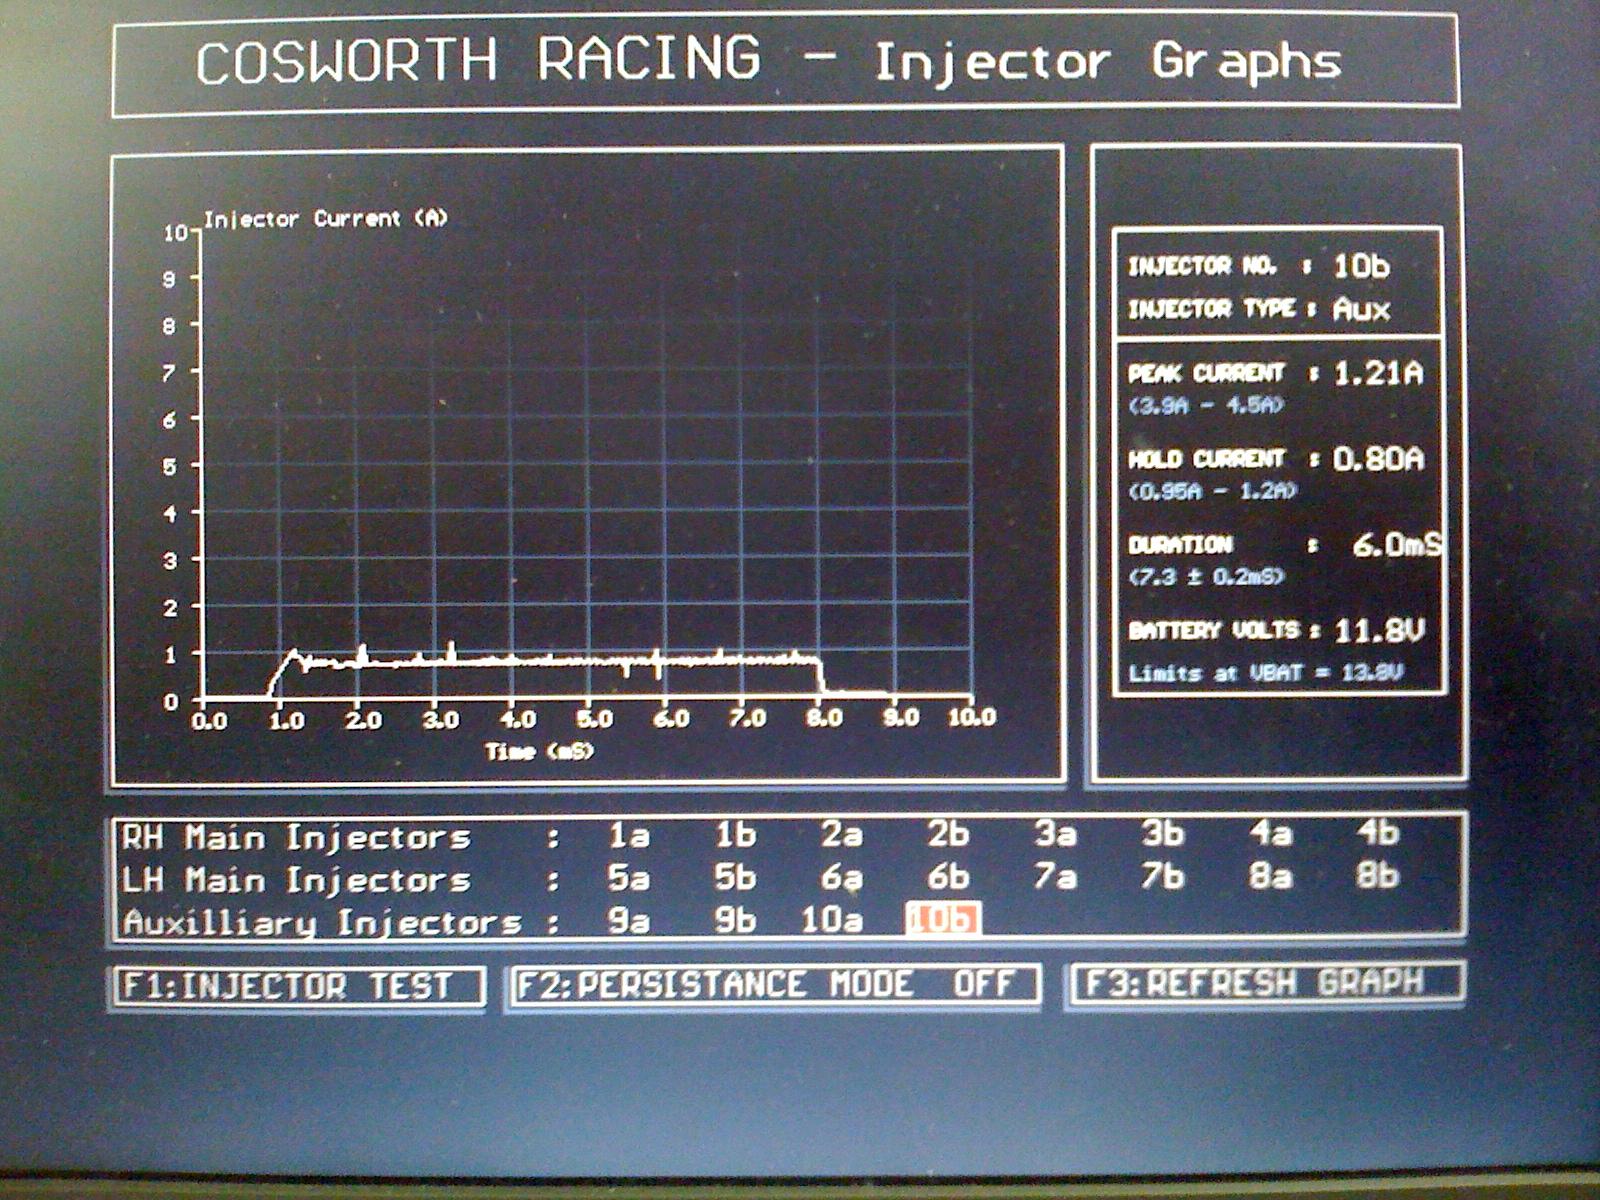Click the highlighted injector 10b
The image size is (1600, 1200).
click(x=943, y=918)
